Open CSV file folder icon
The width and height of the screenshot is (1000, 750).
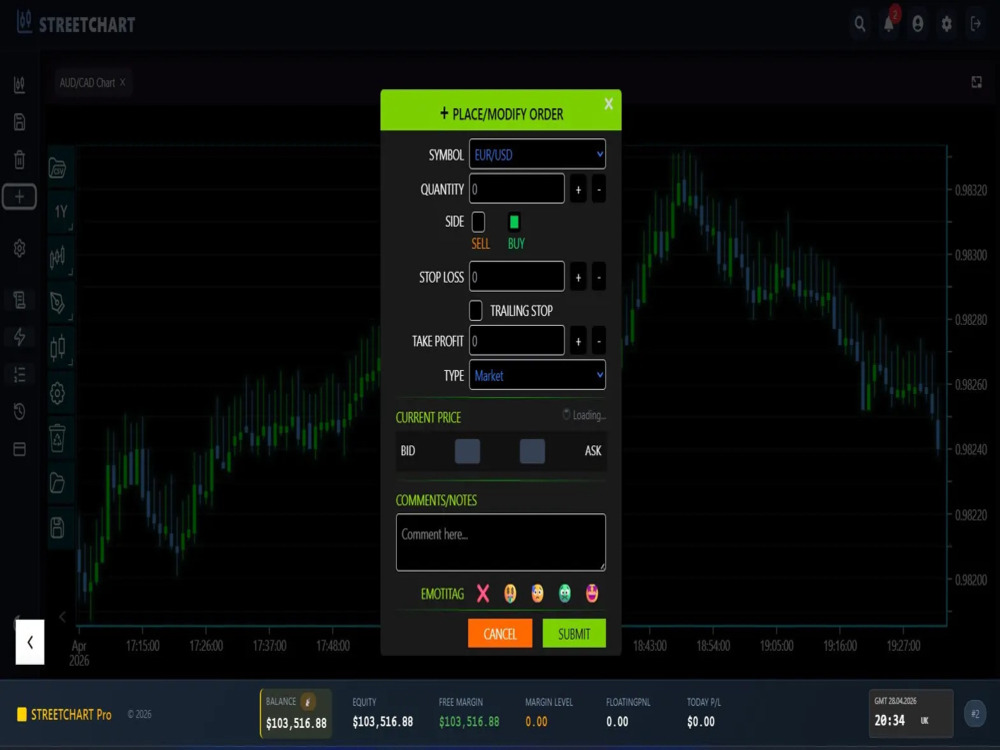57,168
